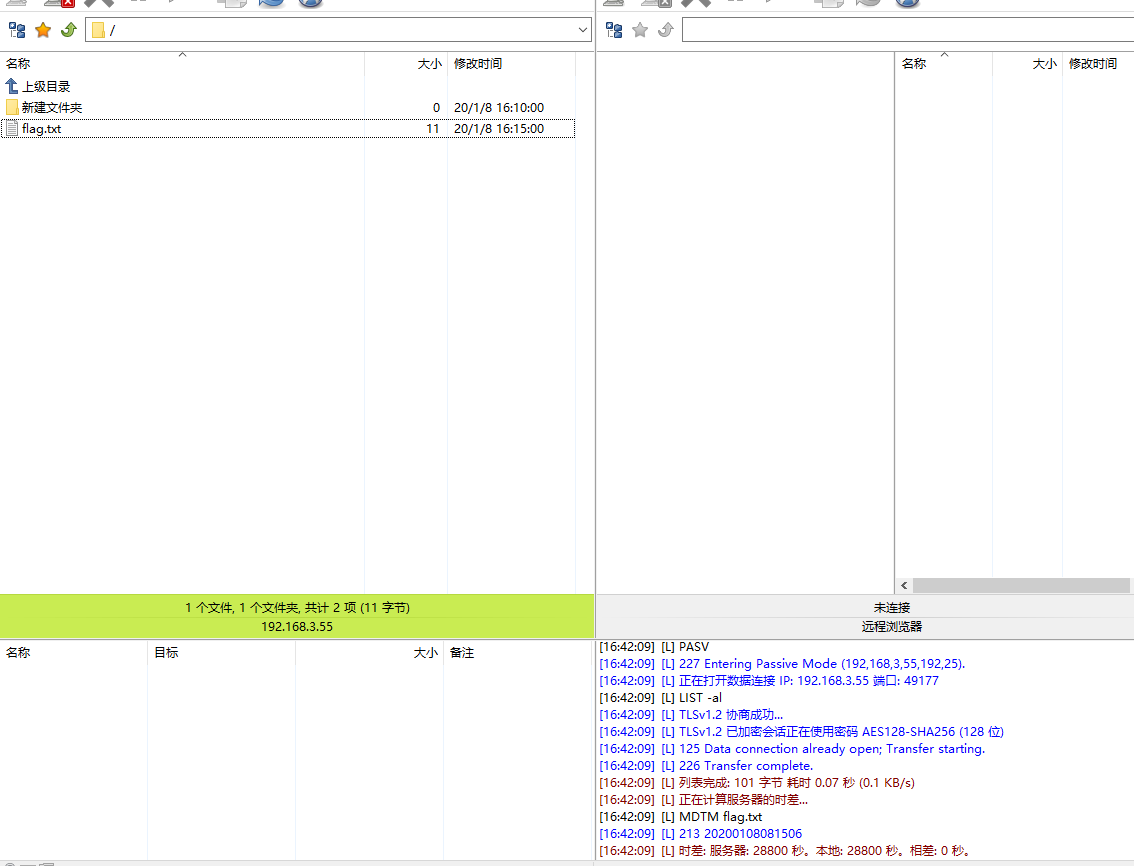Select the flag.txt file row
The height and width of the screenshot is (866, 1134).
pos(288,129)
